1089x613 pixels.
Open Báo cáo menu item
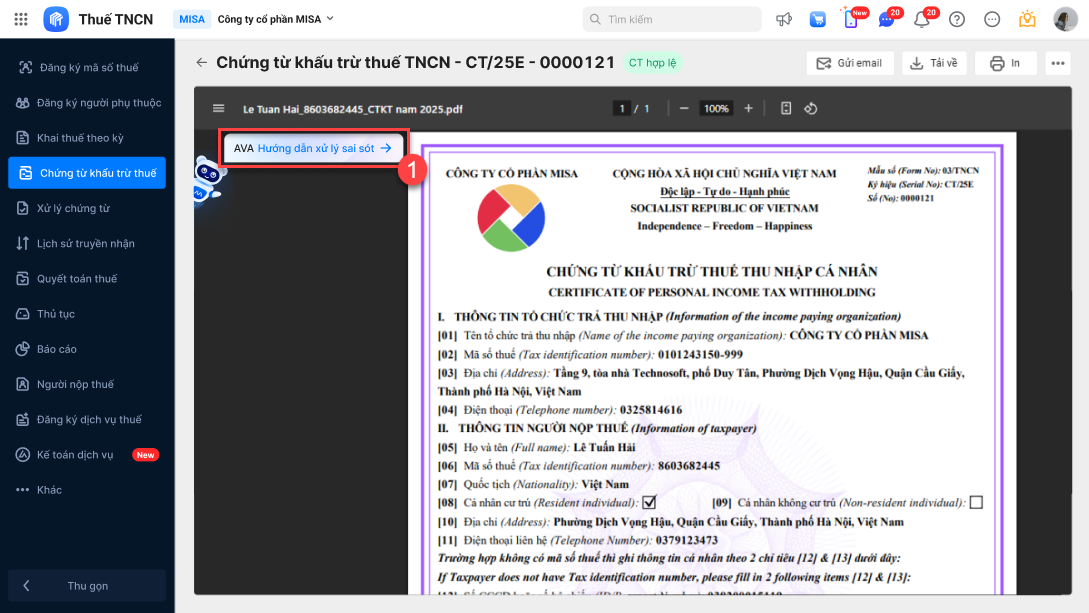pyautogui.click(x=87, y=349)
